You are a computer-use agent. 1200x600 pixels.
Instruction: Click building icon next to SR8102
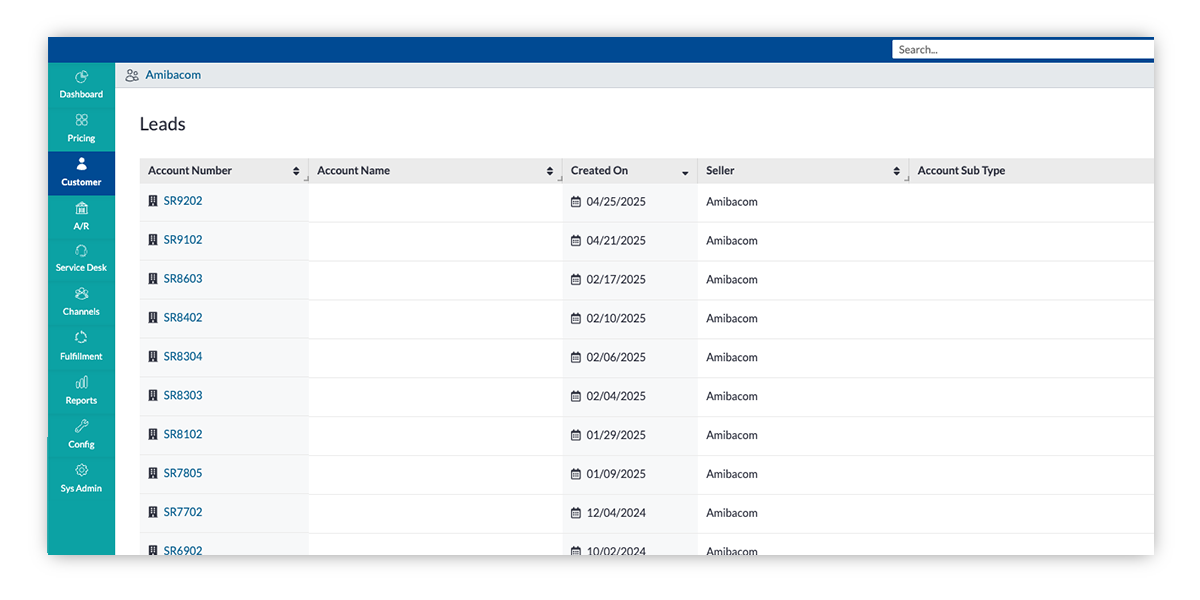pos(153,435)
